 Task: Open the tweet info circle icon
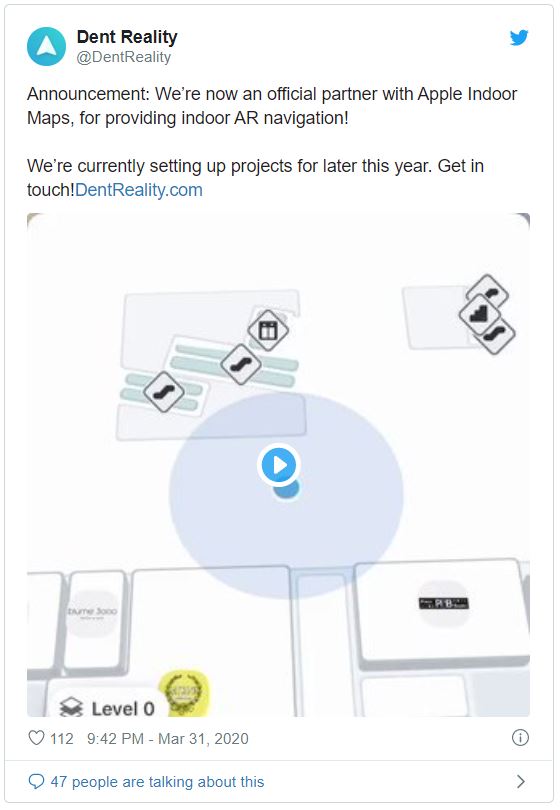coord(520,738)
